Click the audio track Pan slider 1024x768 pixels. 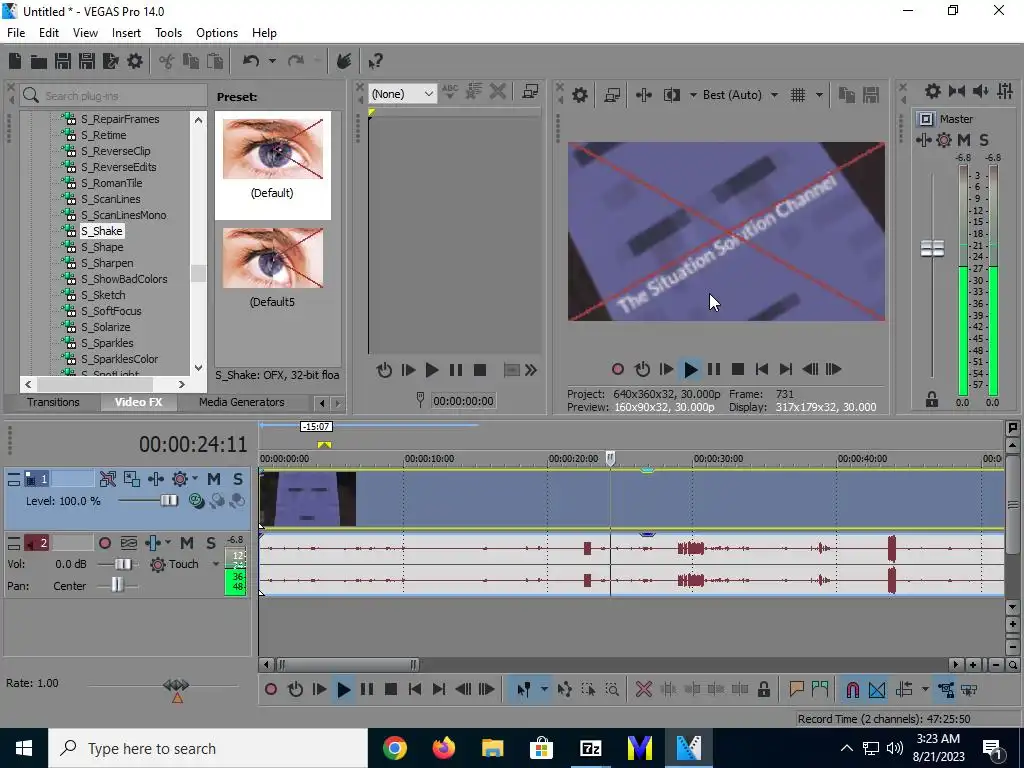[x=117, y=585]
